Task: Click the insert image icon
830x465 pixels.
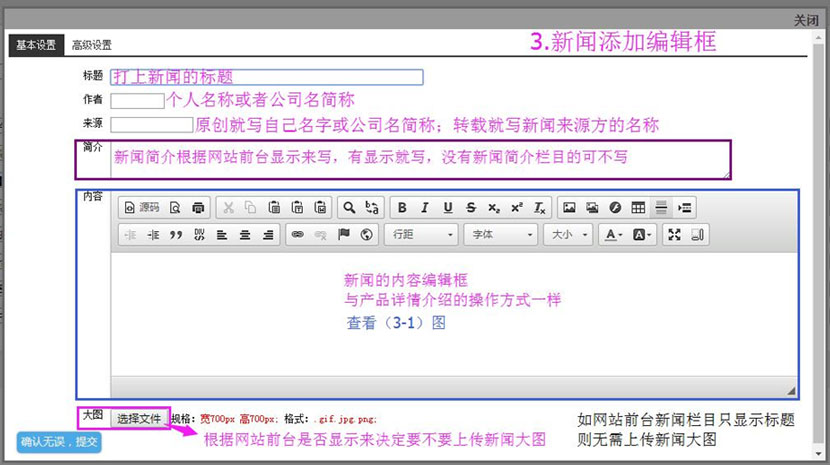Action: pyautogui.click(x=569, y=208)
